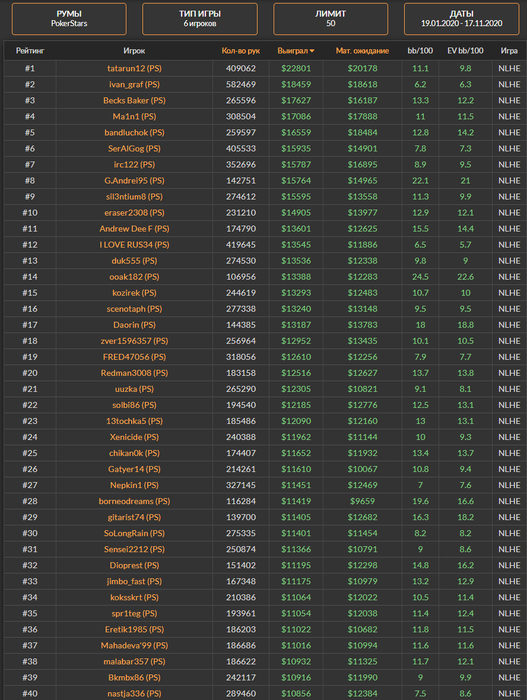Click rank cell #20
Image resolution: width=527 pixels, height=700 pixels.
[x=30, y=374]
